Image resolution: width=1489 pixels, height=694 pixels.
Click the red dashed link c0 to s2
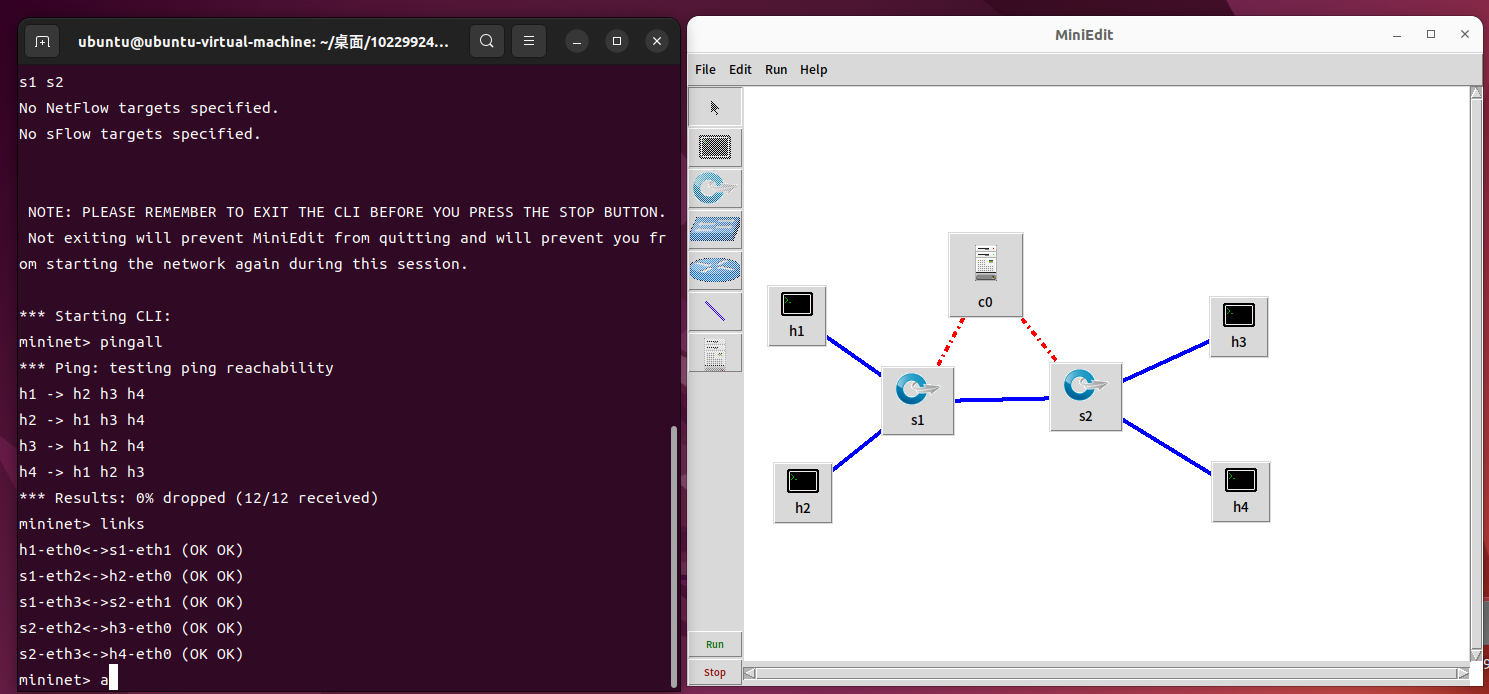tap(1039, 340)
